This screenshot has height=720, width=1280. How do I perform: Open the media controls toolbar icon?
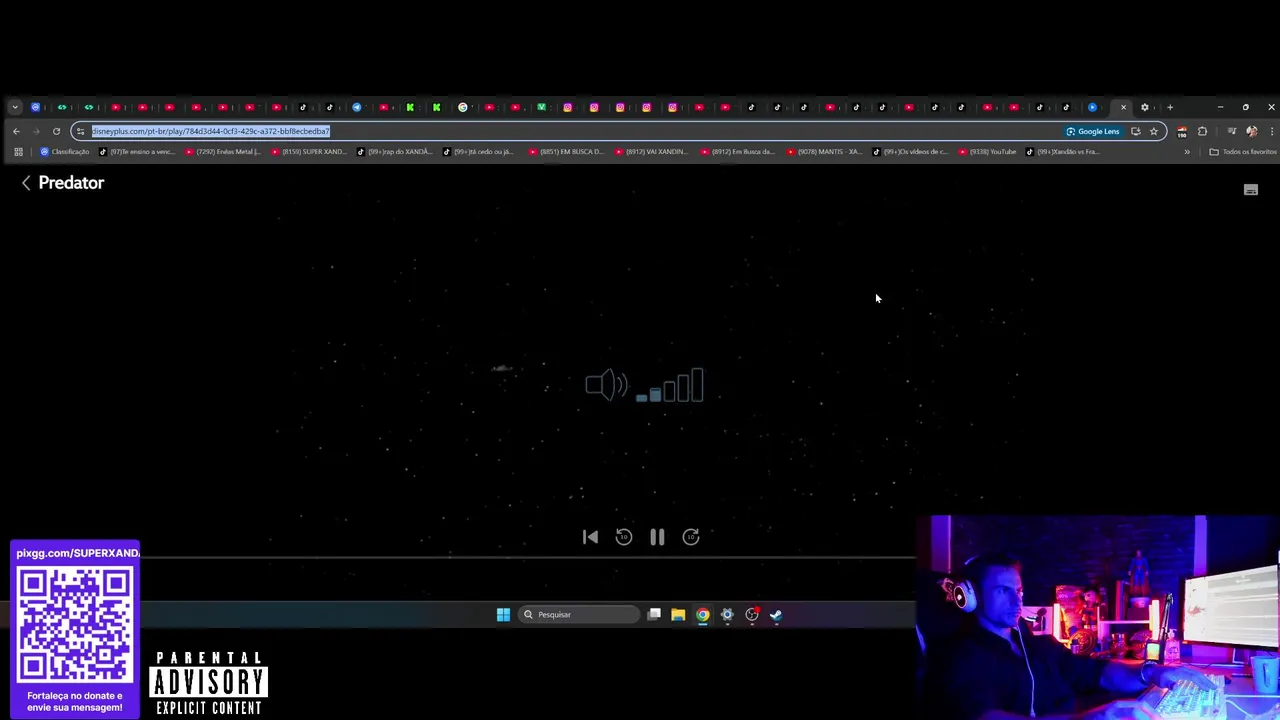click(x=1232, y=131)
